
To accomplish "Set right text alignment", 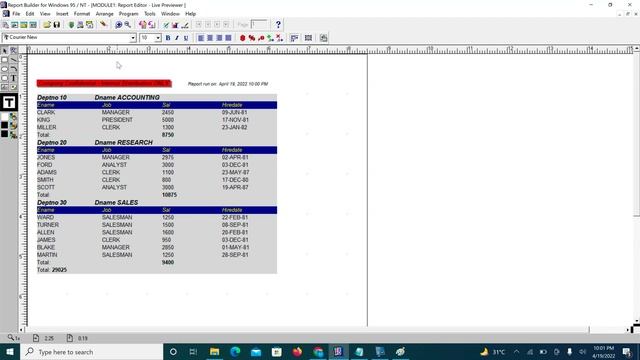I will click(219, 38).
